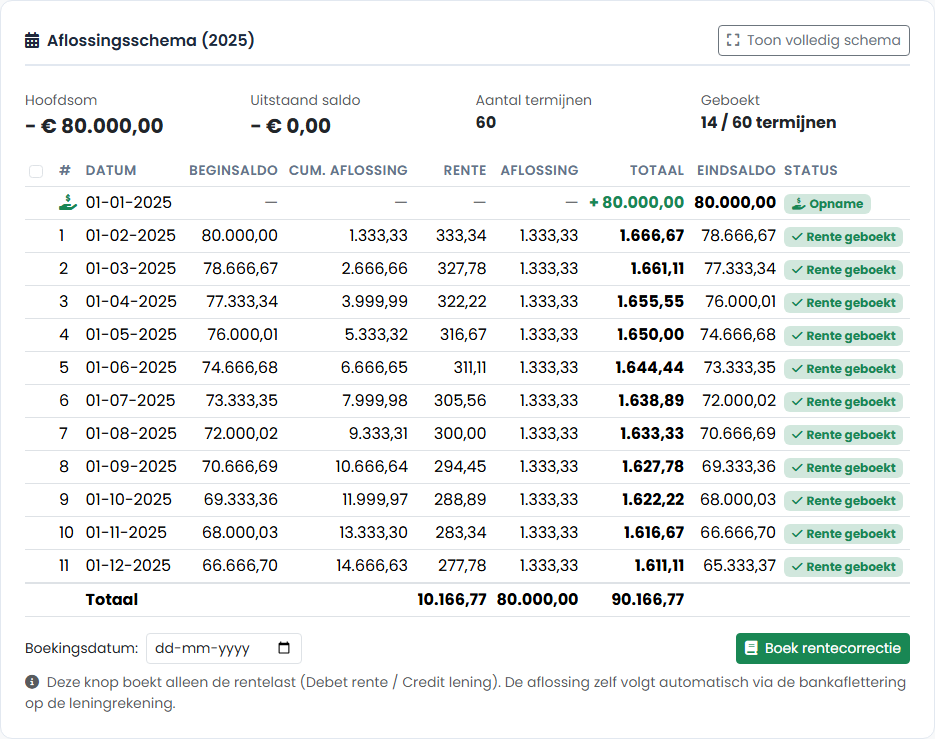The width and height of the screenshot is (935, 739).
Task: Click rente value 333,34
Action: 461,236
